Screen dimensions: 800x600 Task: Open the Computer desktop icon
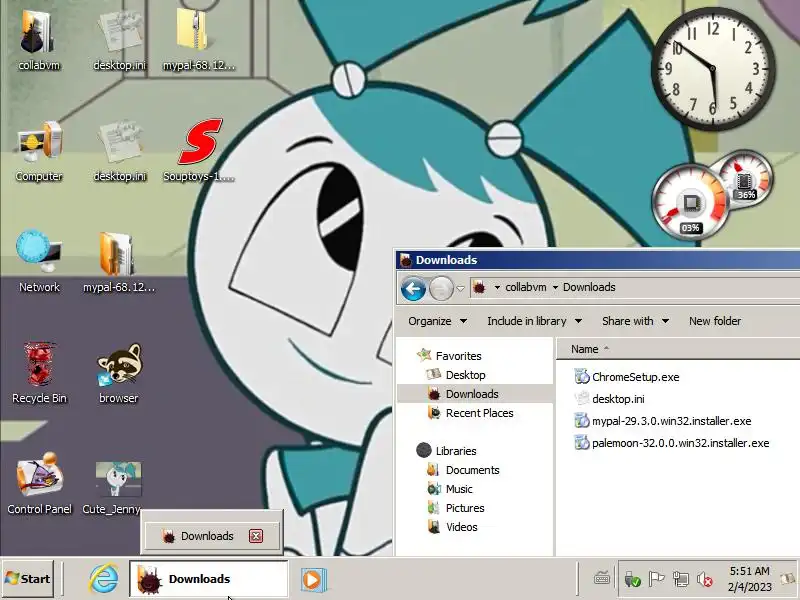click(39, 151)
